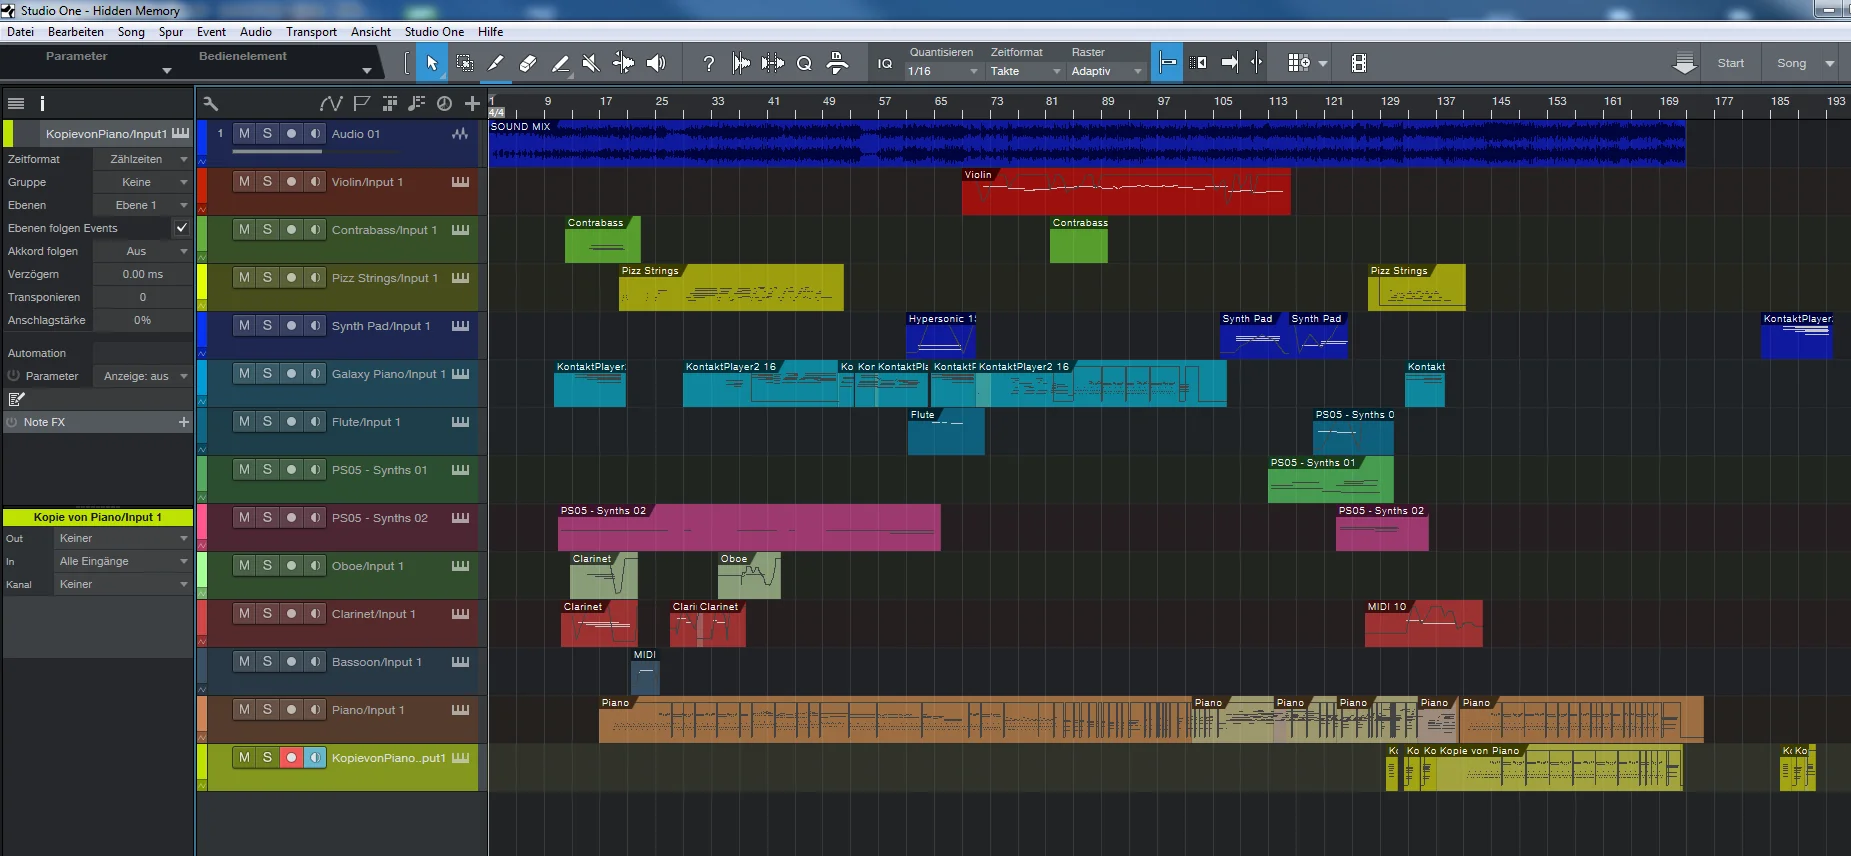Add a Note FX with the plus button
This screenshot has width=1851, height=856.
183,422
